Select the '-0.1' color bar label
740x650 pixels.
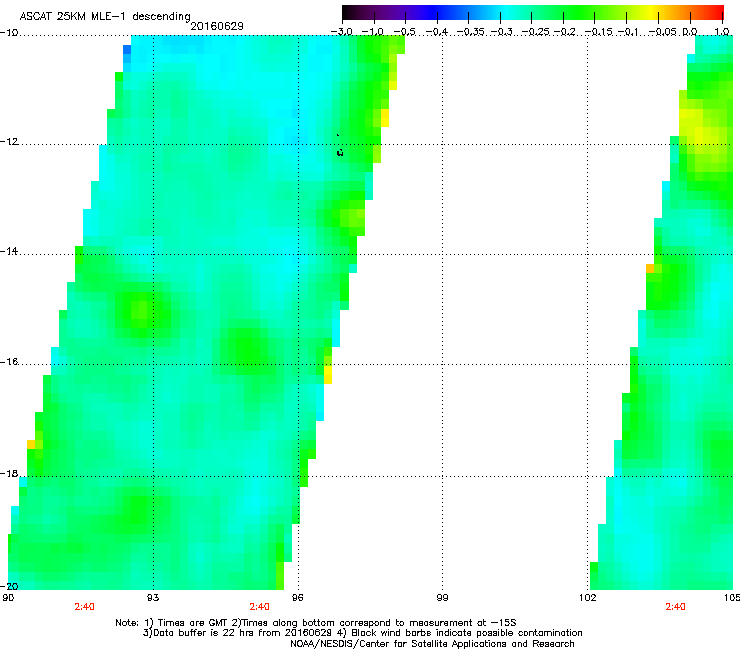point(628,32)
